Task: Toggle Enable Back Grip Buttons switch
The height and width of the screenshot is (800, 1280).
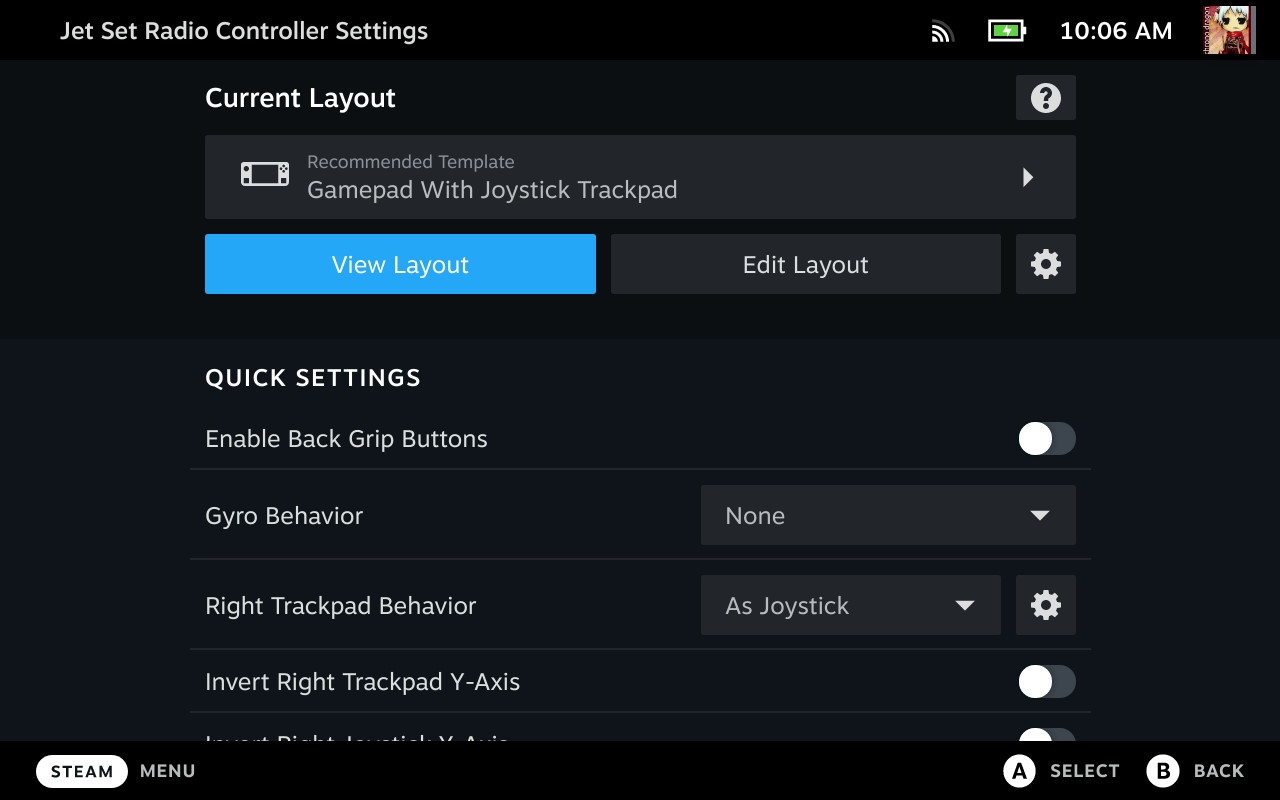Action: click(1046, 438)
